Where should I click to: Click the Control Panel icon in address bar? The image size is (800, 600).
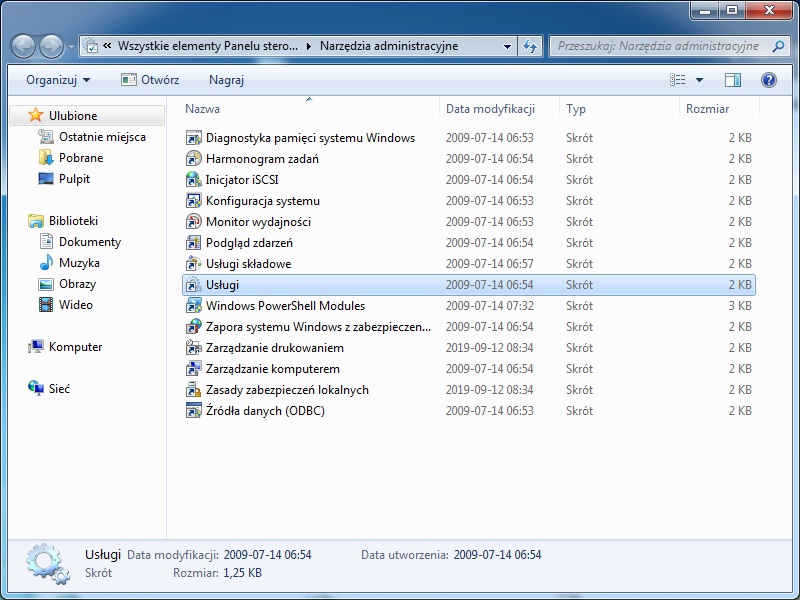(x=90, y=46)
